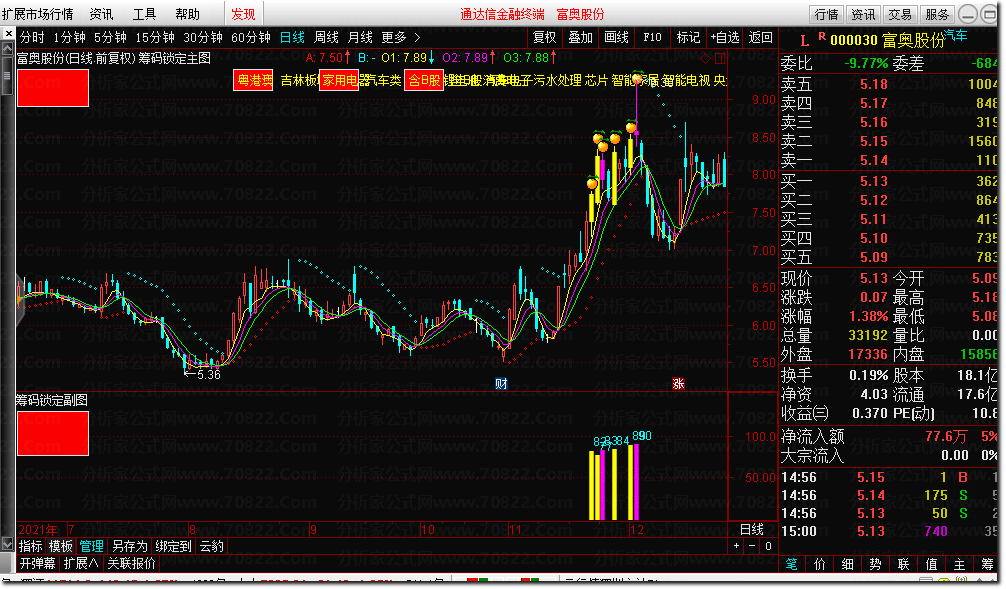Click the + zoom button below the chart
The image size is (1006, 589).
point(737,546)
